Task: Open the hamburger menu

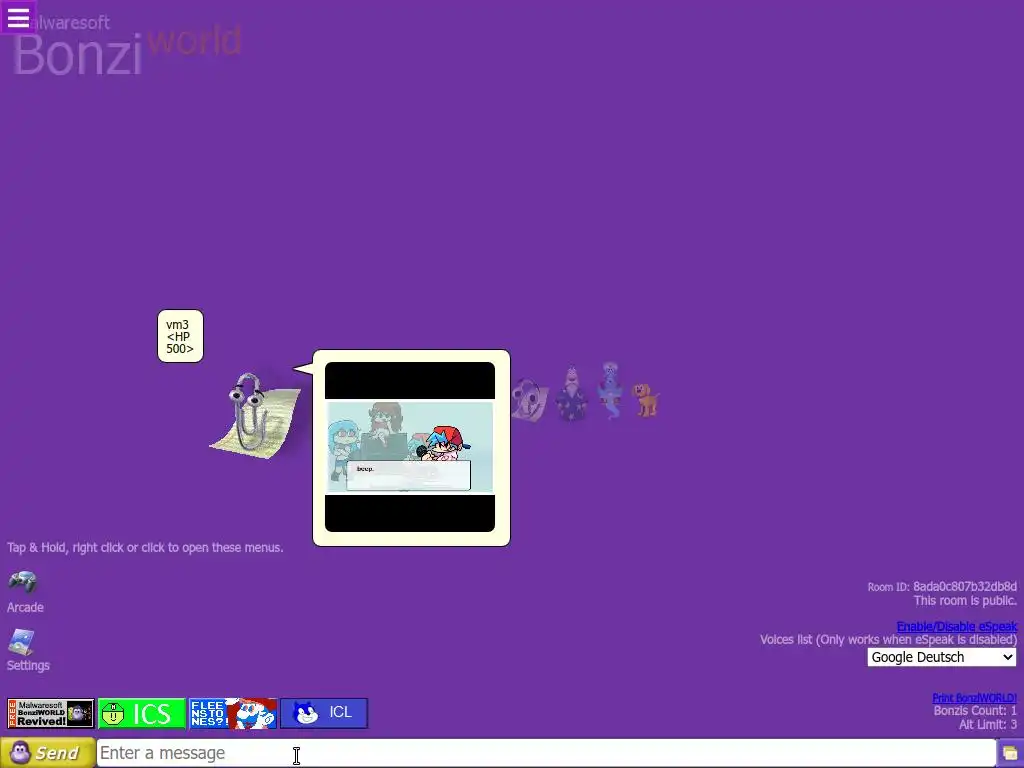Action: point(18,18)
